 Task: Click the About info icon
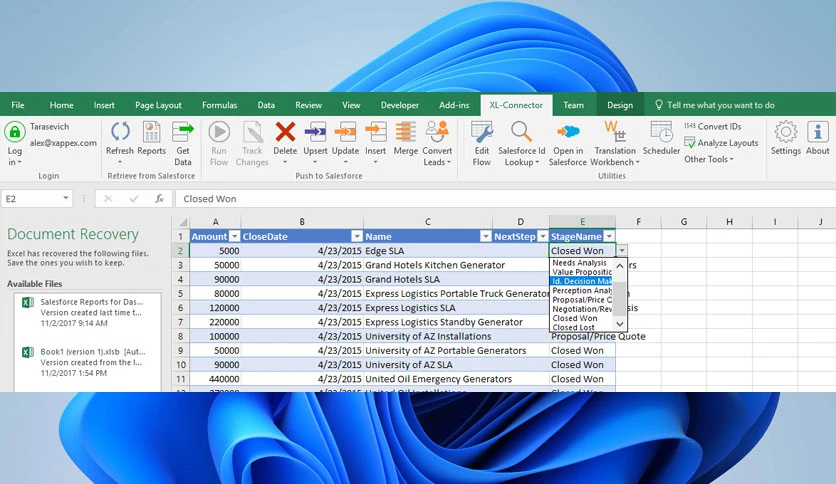[817, 132]
